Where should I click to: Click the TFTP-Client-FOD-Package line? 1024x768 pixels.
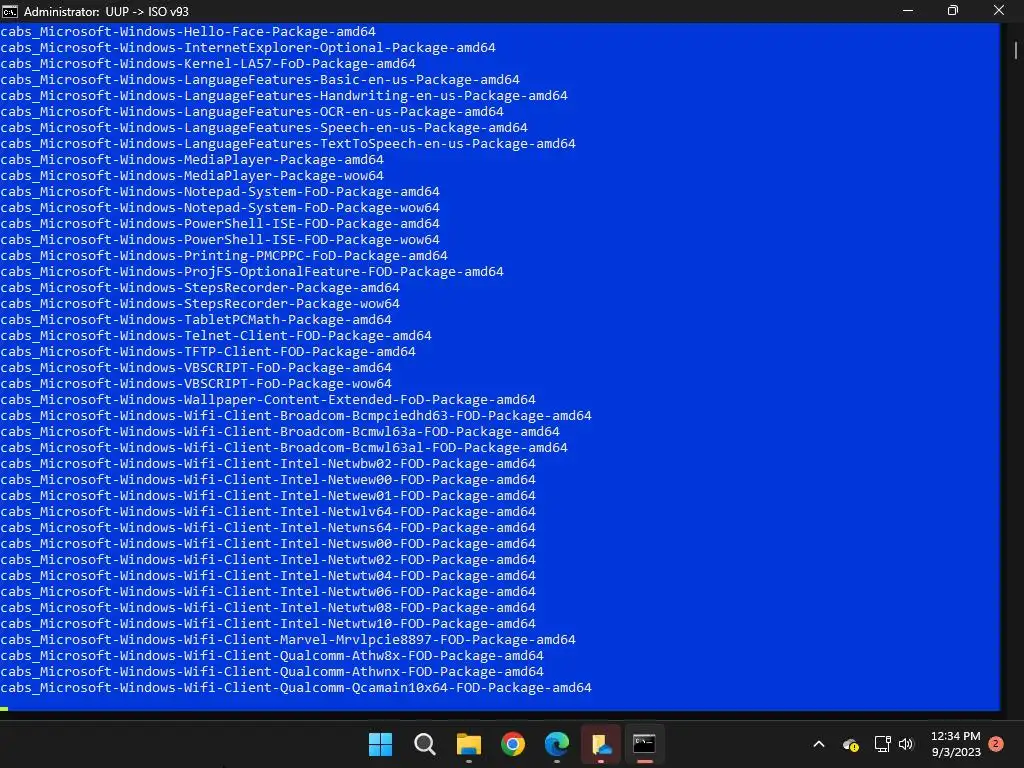208,351
